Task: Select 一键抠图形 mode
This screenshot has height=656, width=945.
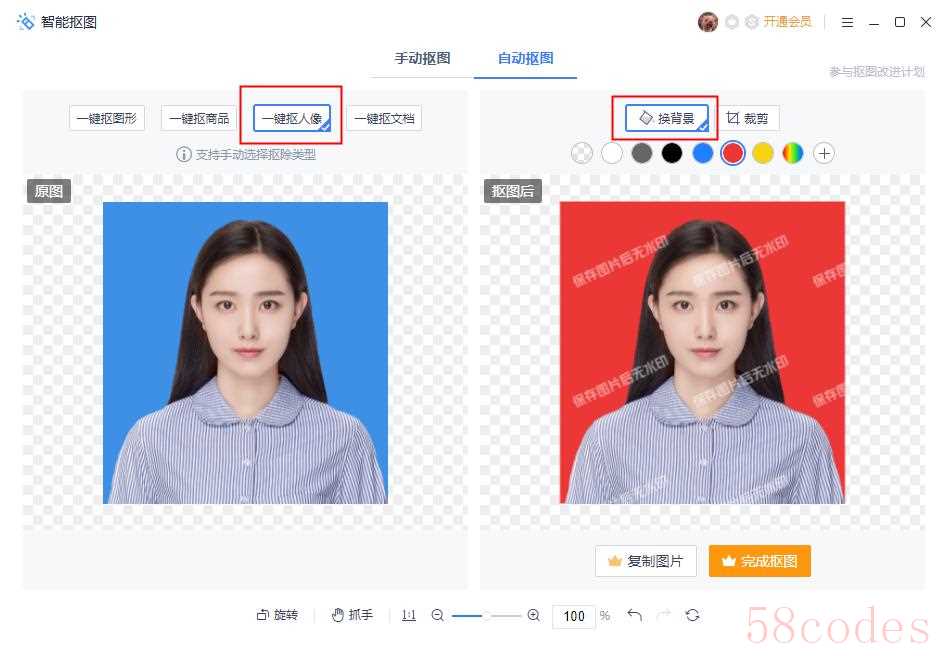Action: [x=107, y=118]
